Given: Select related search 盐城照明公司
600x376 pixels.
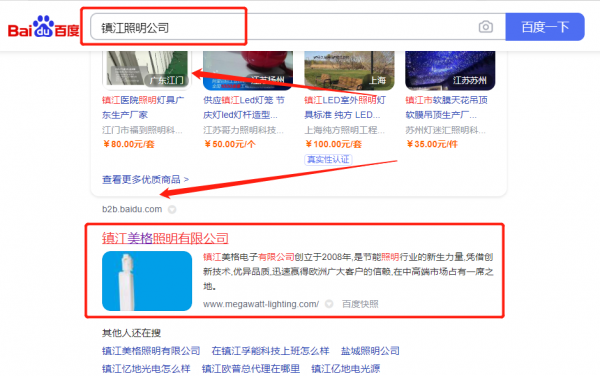Looking at the screenshot, I should pyautogui.click(x=370, y=351).
